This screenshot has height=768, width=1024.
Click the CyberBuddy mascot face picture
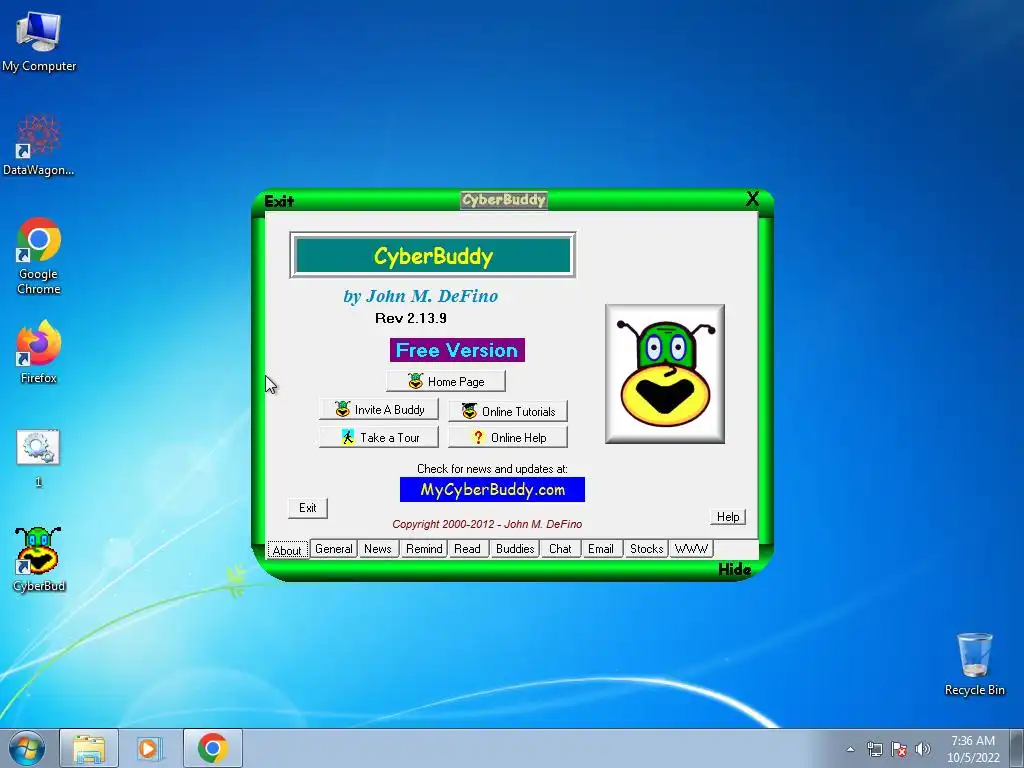coord(665,374)
